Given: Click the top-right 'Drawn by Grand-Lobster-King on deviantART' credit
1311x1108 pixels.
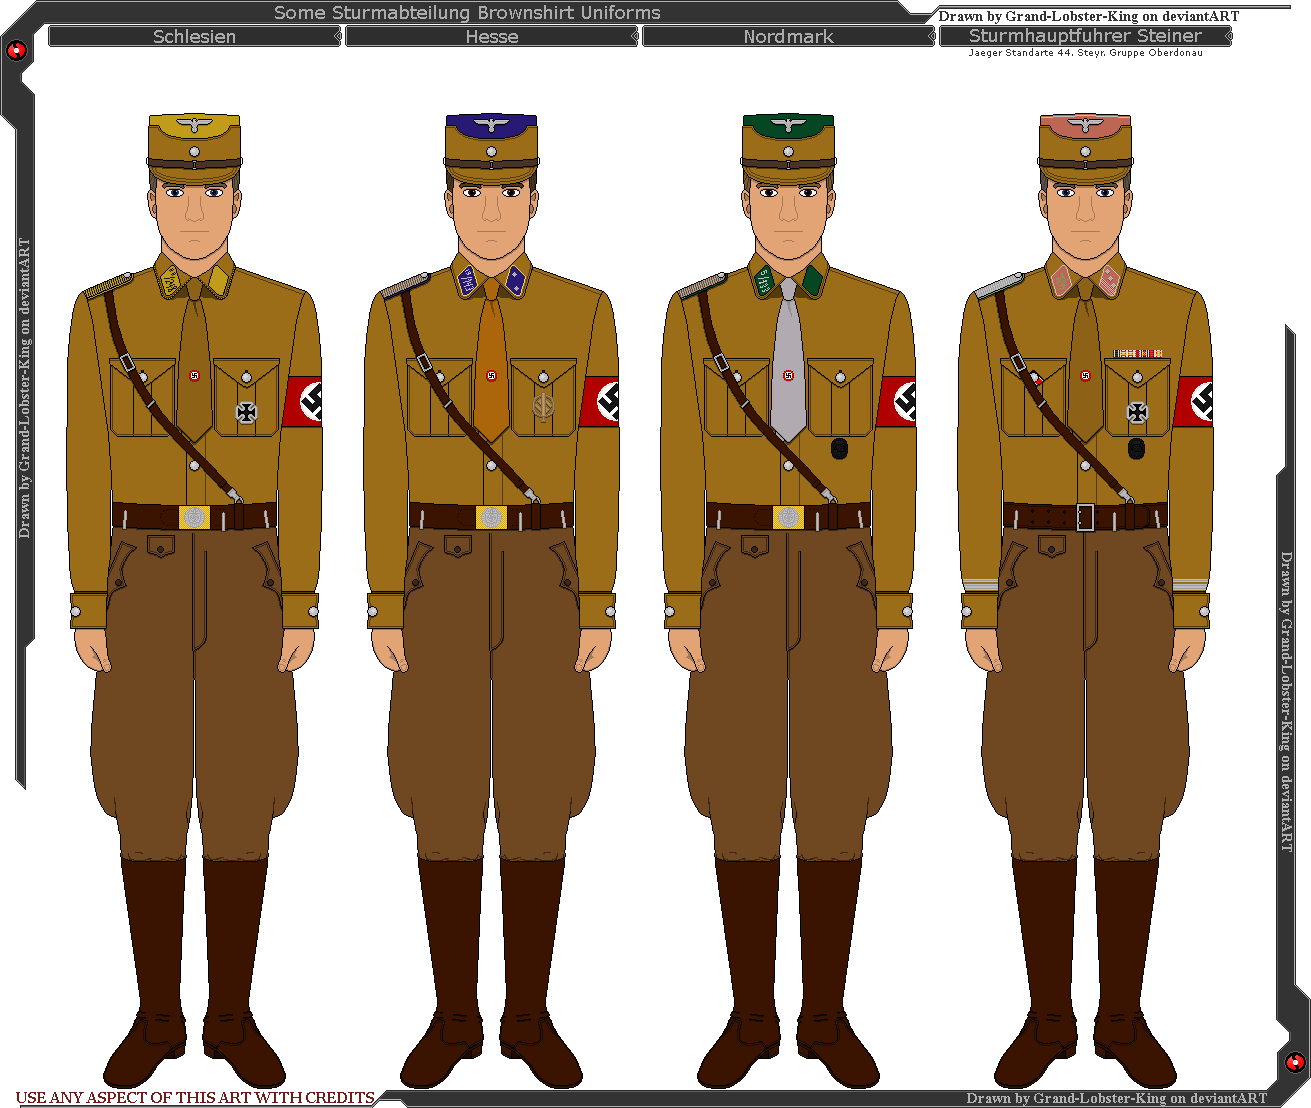Looking at the screenshot, I should click(1088, 16).
